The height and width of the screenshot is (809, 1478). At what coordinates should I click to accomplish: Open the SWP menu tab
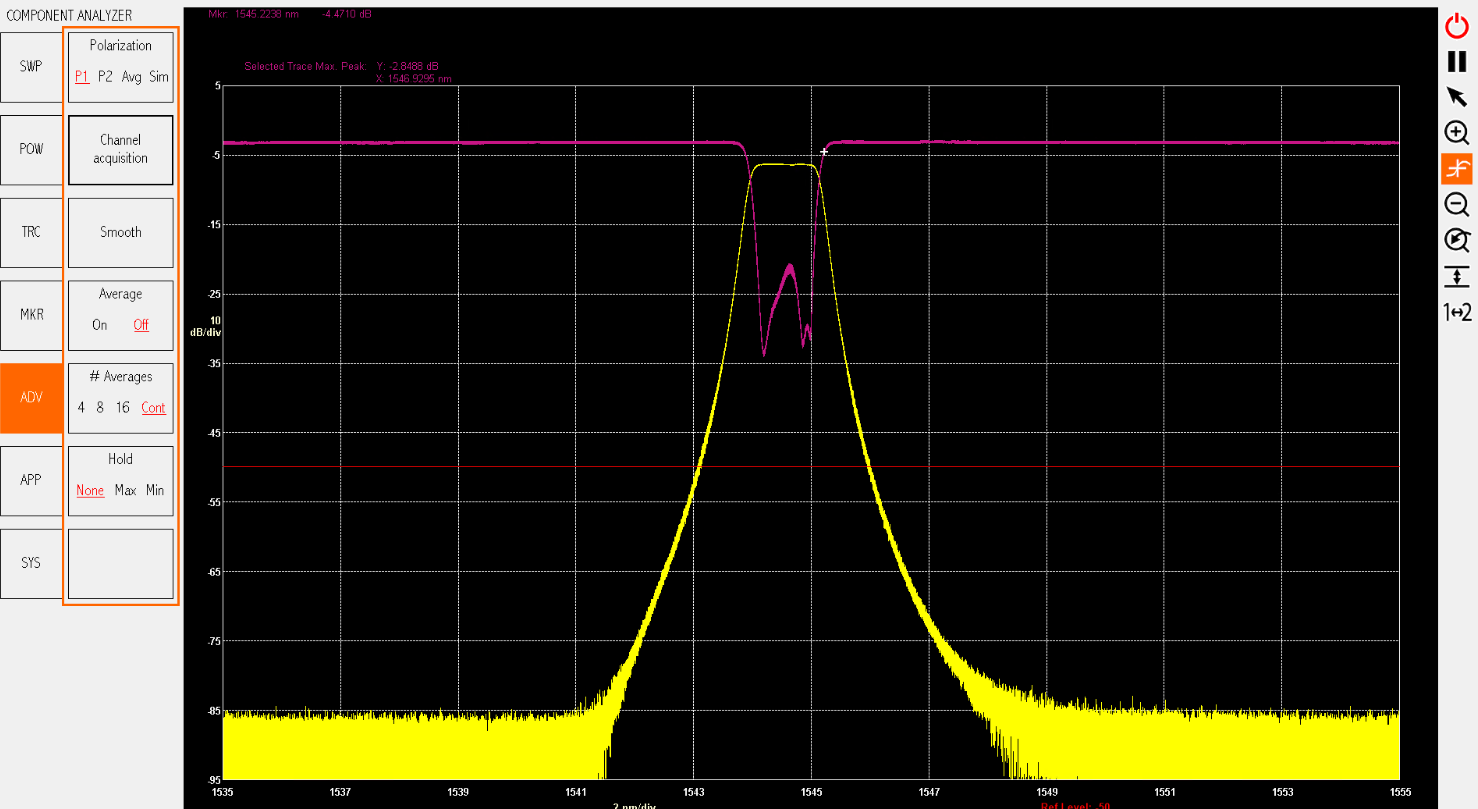coord(31,67)
